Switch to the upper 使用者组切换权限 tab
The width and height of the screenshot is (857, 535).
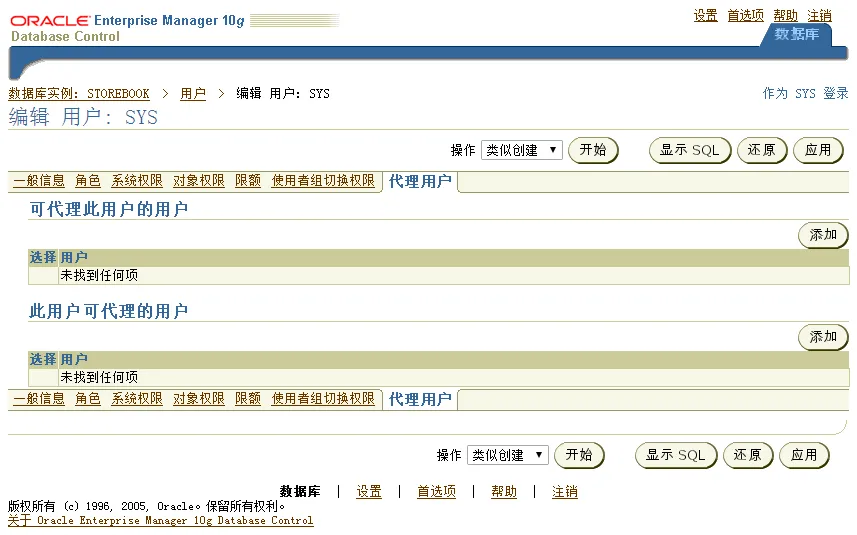tap(323, 180)
